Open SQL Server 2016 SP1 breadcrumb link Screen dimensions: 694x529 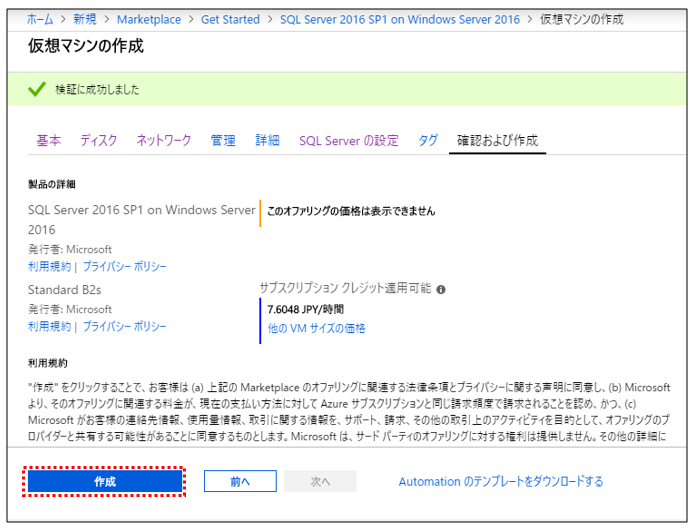click(400, 19)
